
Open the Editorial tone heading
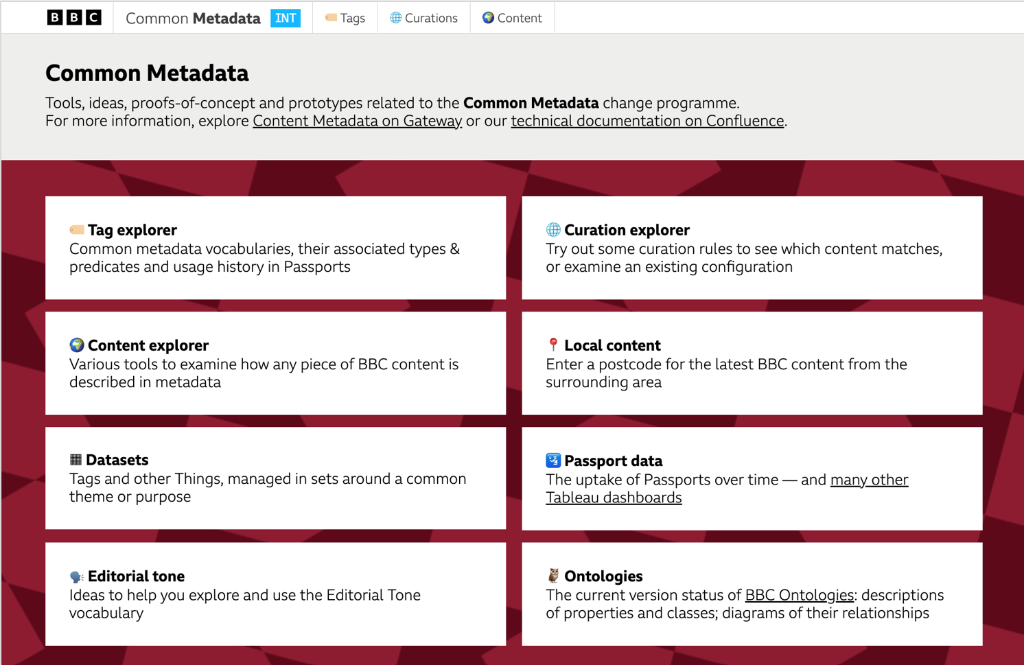tap(136, 576)
